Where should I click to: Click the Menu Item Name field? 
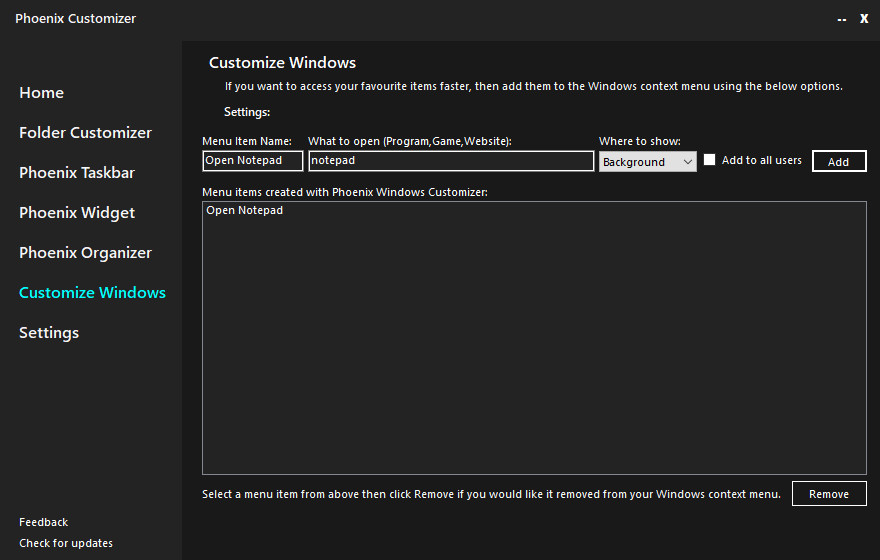pos(252,161)
